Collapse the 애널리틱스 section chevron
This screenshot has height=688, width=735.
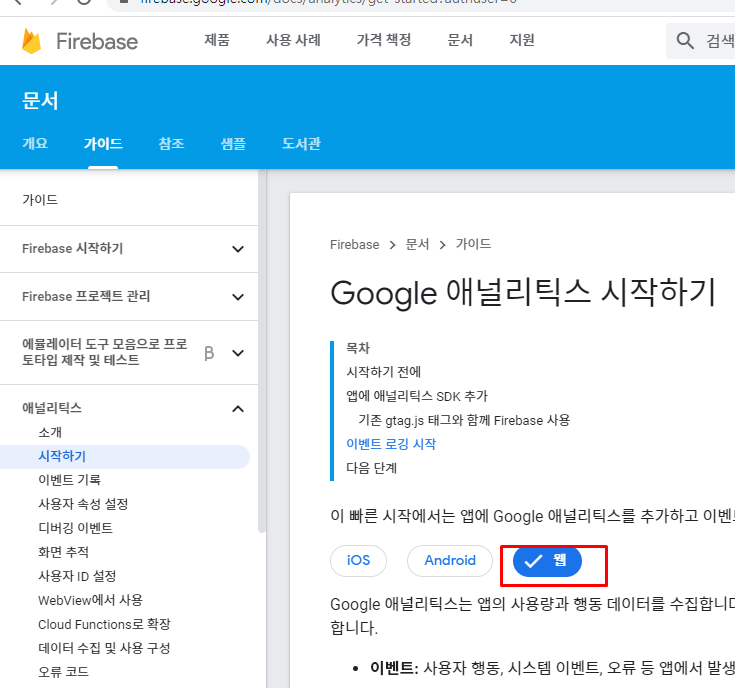pos(238,409)
